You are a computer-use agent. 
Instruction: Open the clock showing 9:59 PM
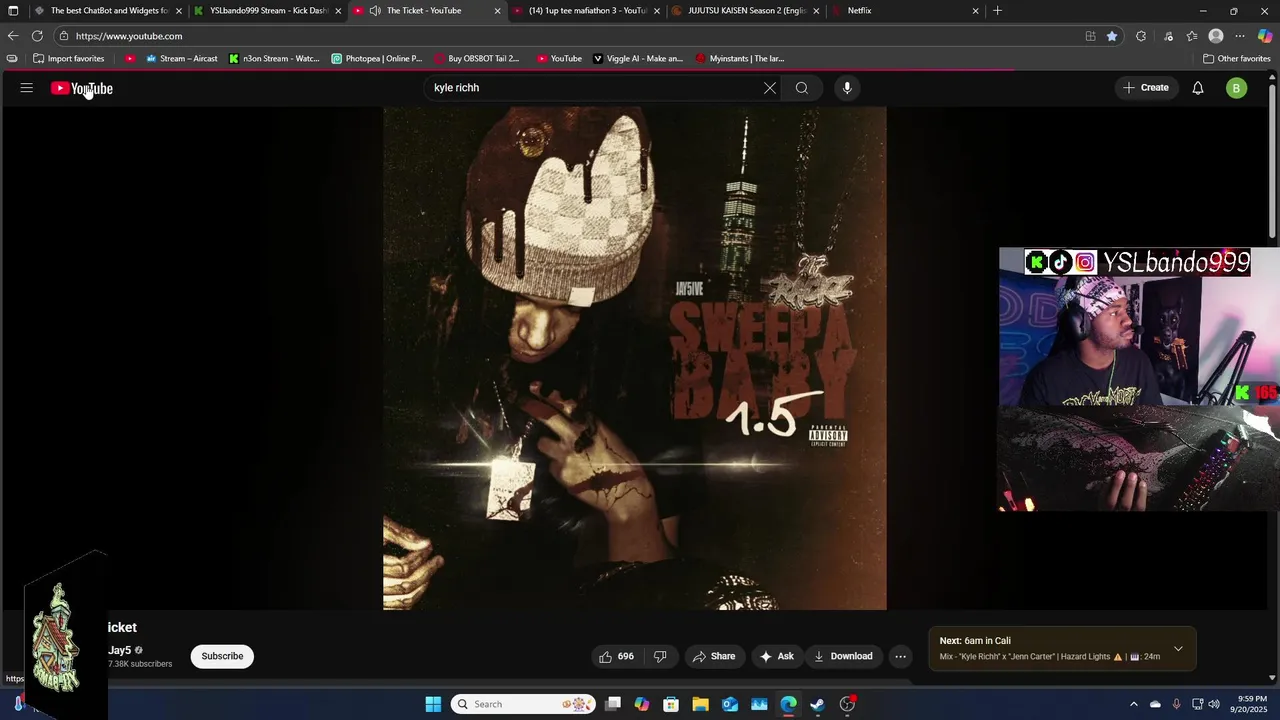1252,704
